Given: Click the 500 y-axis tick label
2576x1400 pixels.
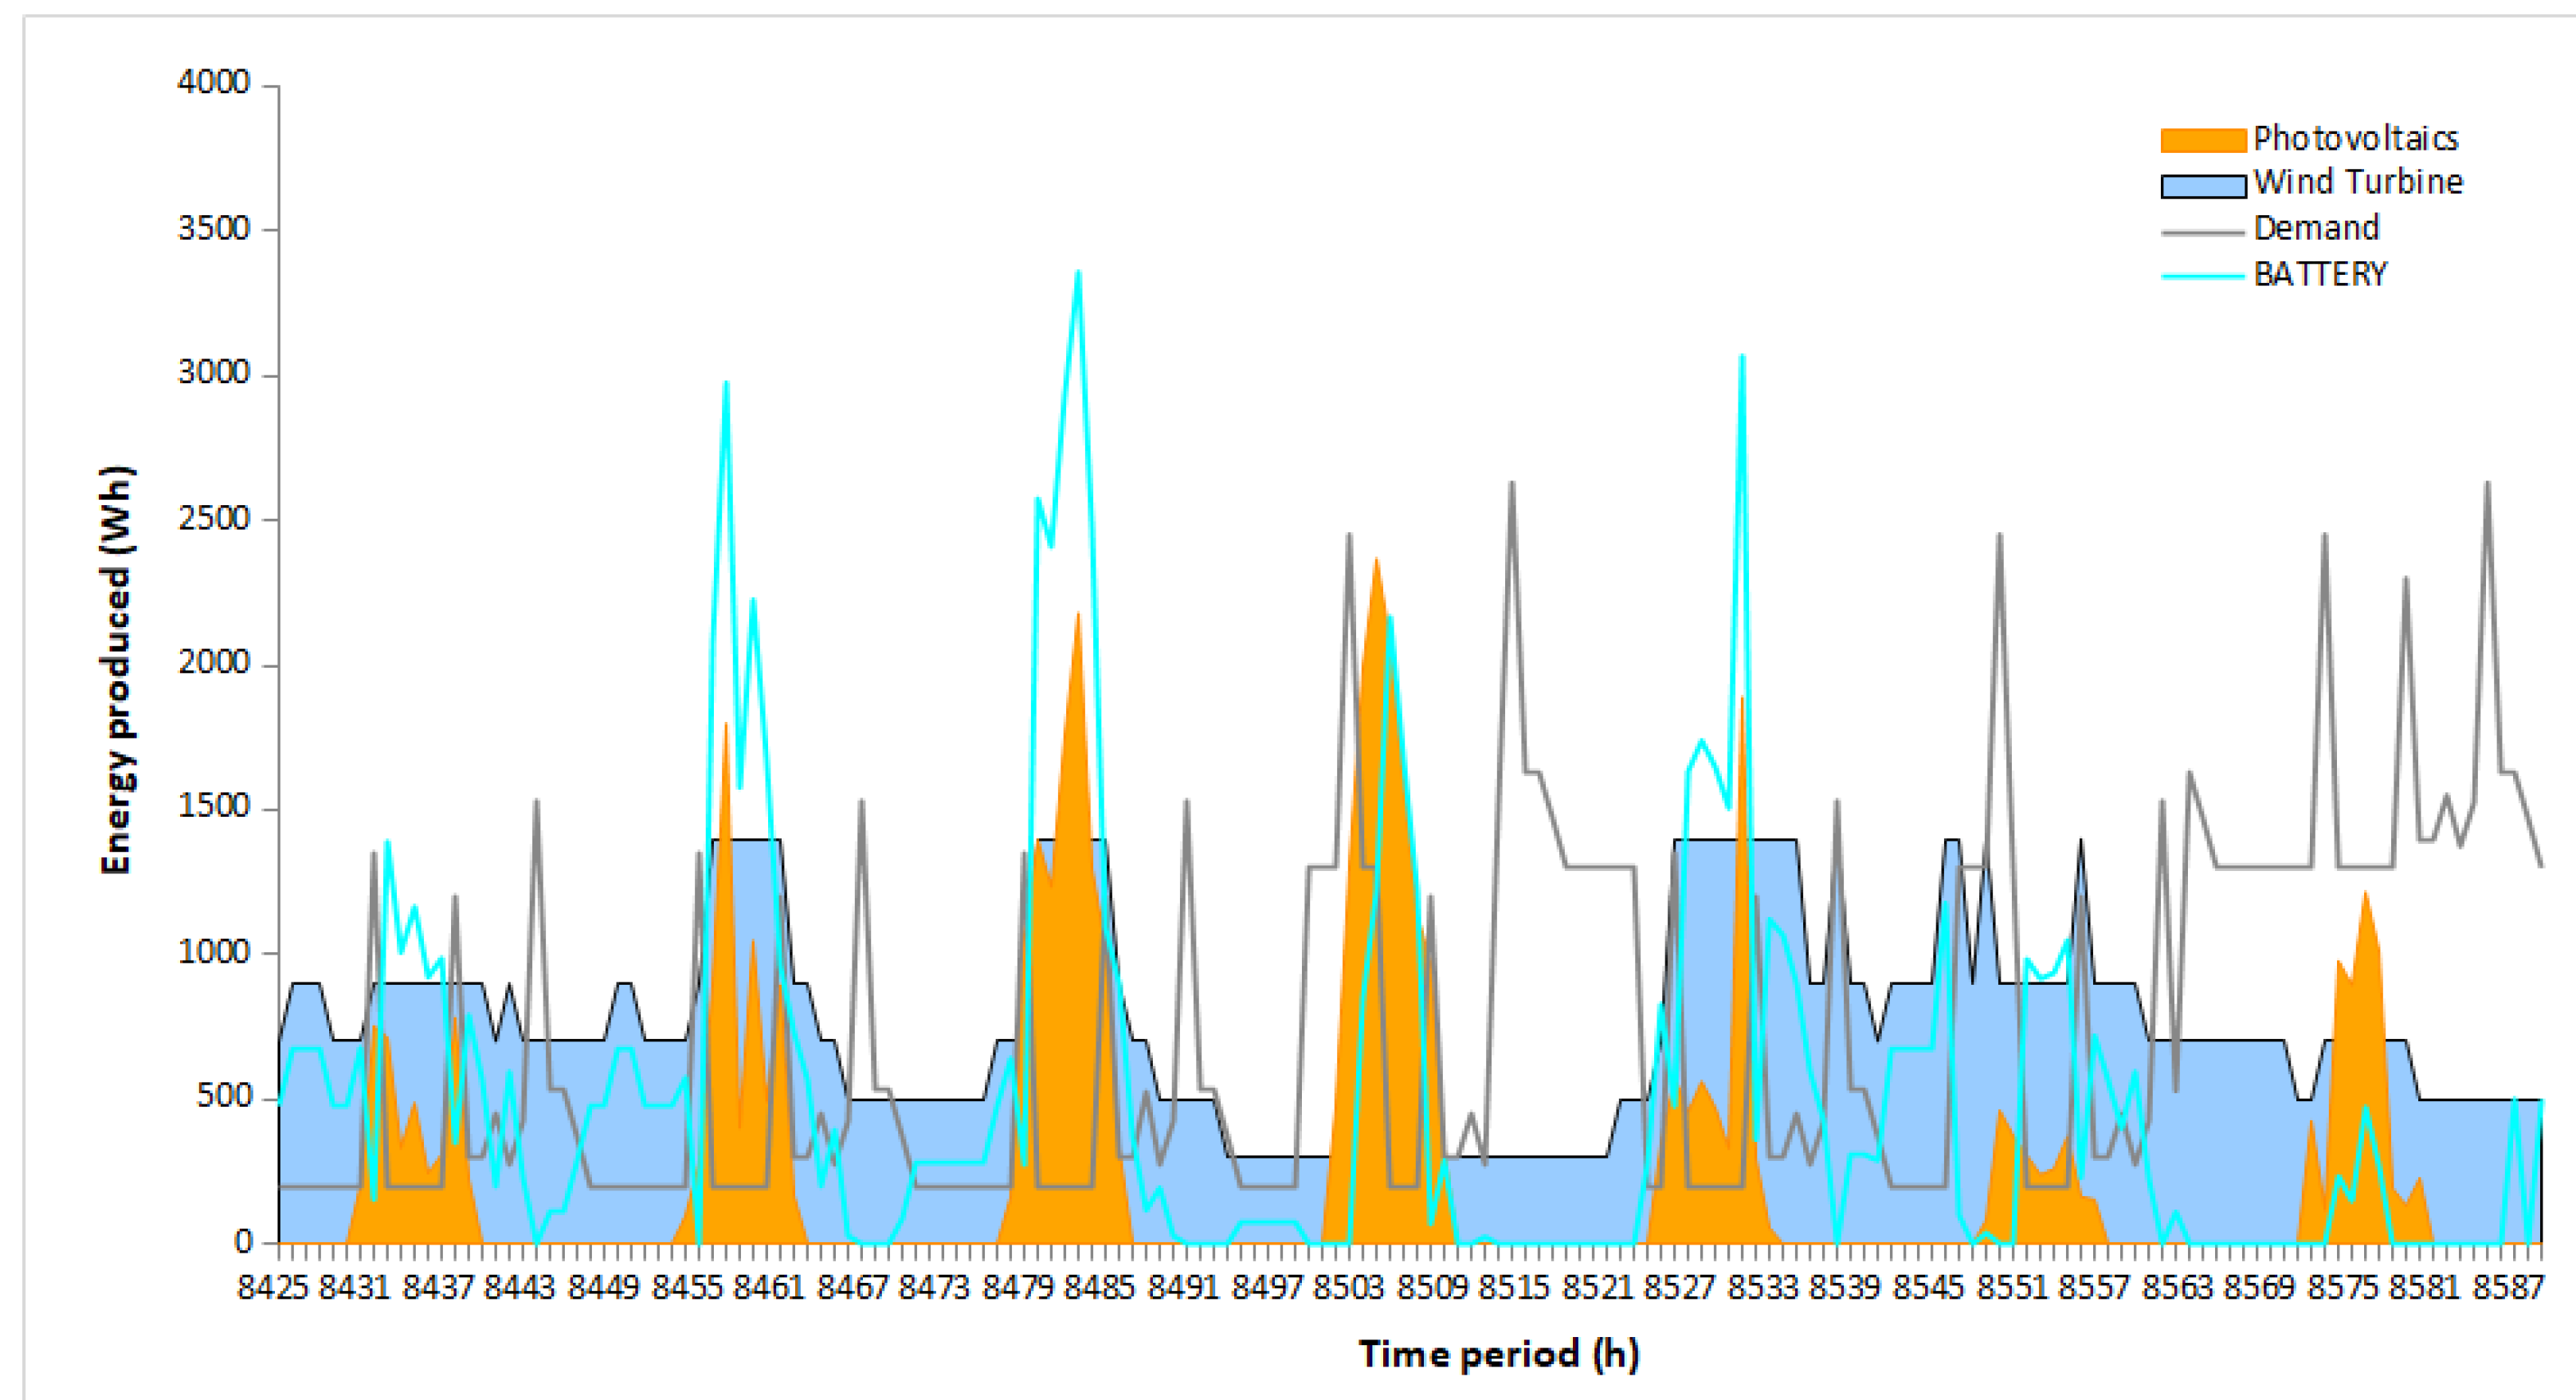Looking at the screenshot, I should pos(222,1096).
